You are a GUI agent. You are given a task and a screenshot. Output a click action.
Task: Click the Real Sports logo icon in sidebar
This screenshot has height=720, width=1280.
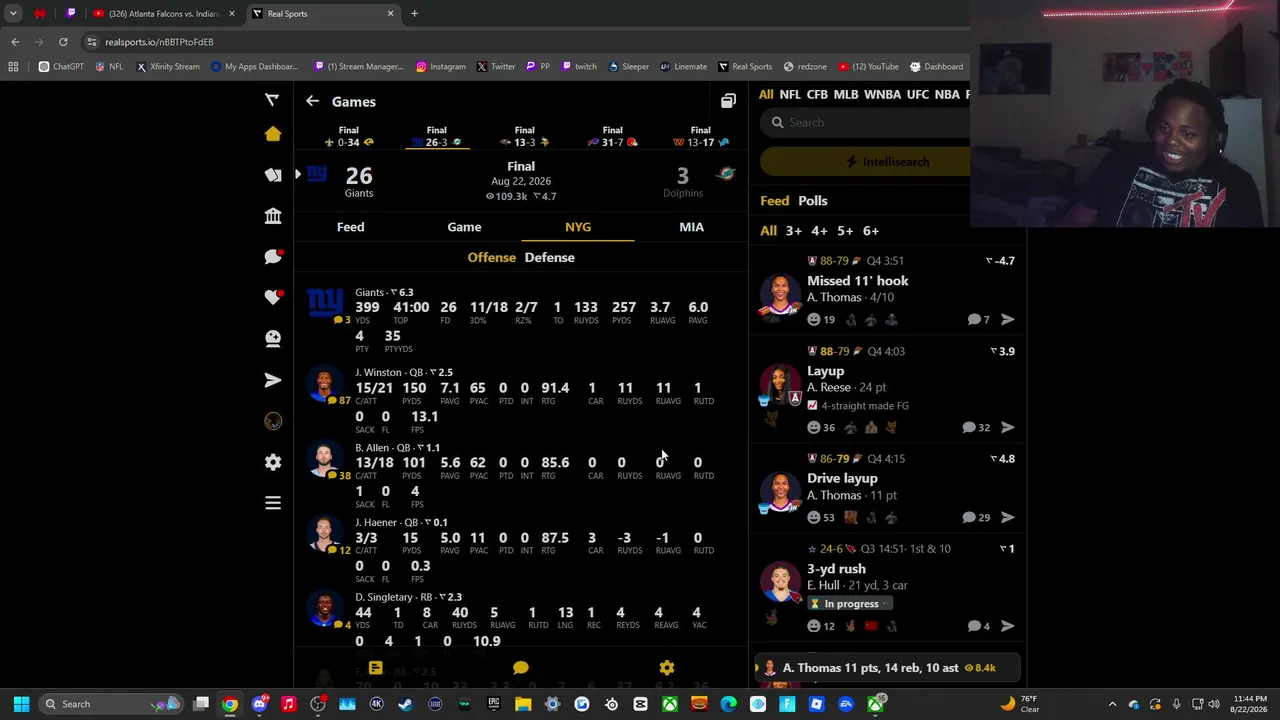(x=272, y=99)
